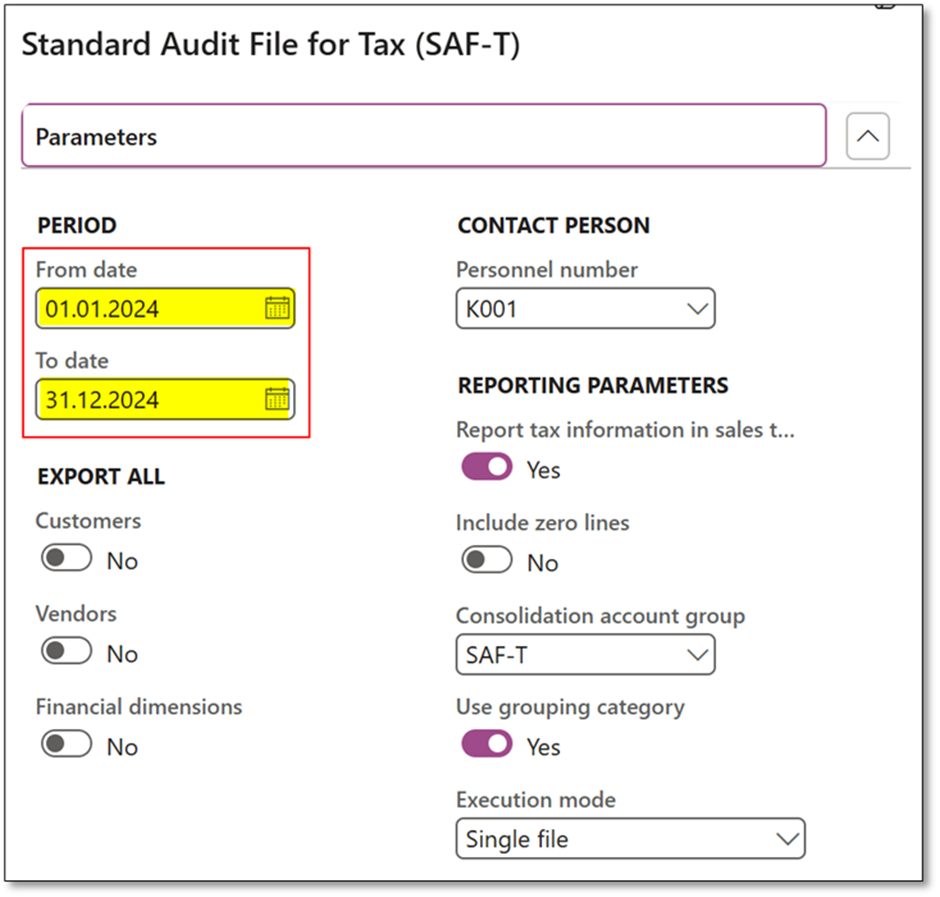This screenshot has height=897, width=940.
Task: Enable the Customers export toggle
Action: 65,557
